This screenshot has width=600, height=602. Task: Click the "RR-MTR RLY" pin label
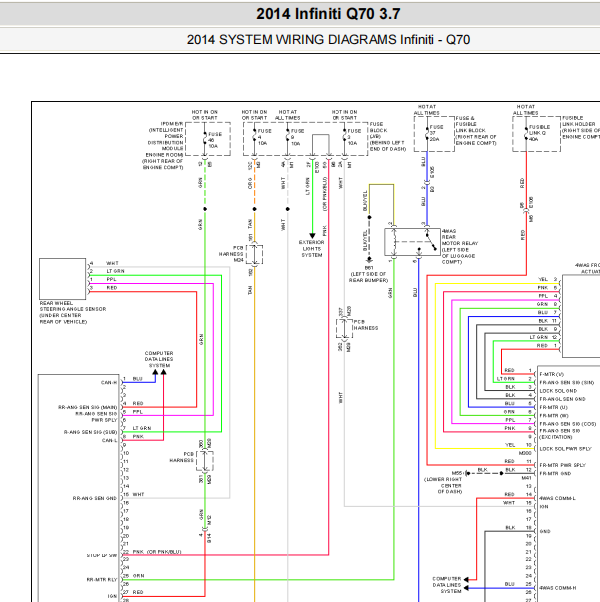click(102, 580)
